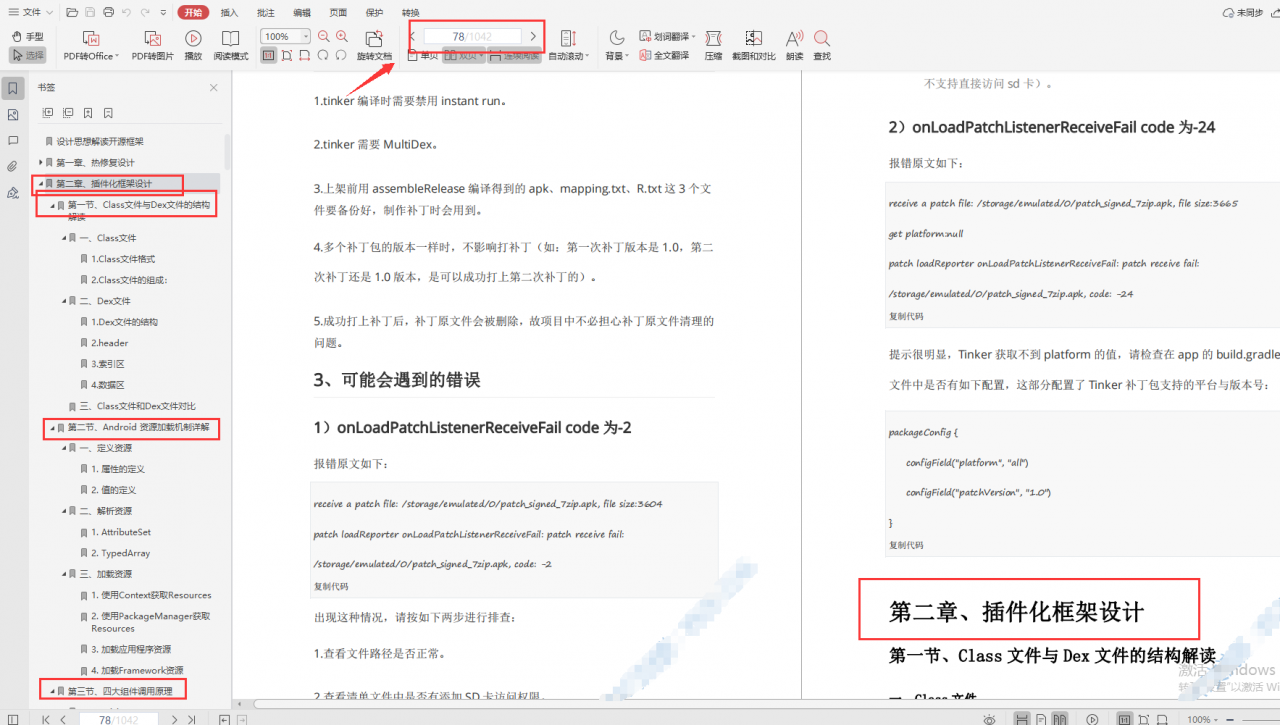Collapse 一、Class文件 bookmark node

pyautogui.click(x=64, y=238)
